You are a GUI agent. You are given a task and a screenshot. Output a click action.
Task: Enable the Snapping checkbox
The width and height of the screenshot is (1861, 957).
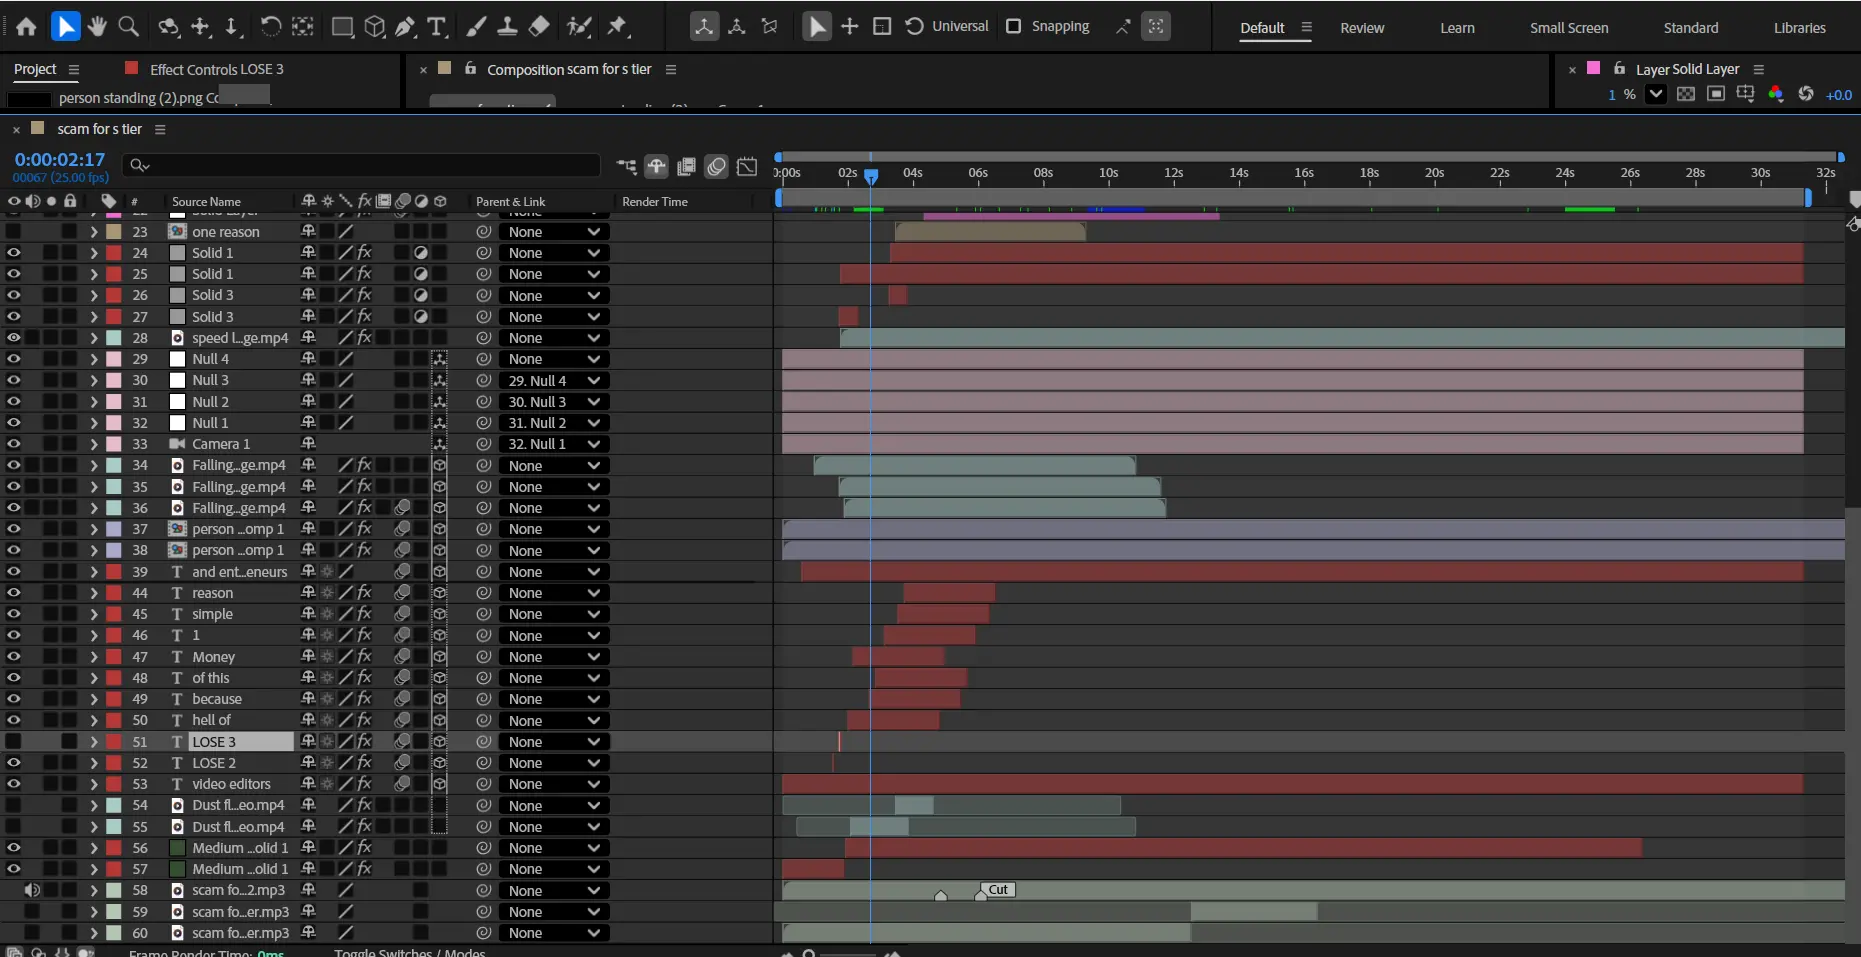(x=1013, y=26)
